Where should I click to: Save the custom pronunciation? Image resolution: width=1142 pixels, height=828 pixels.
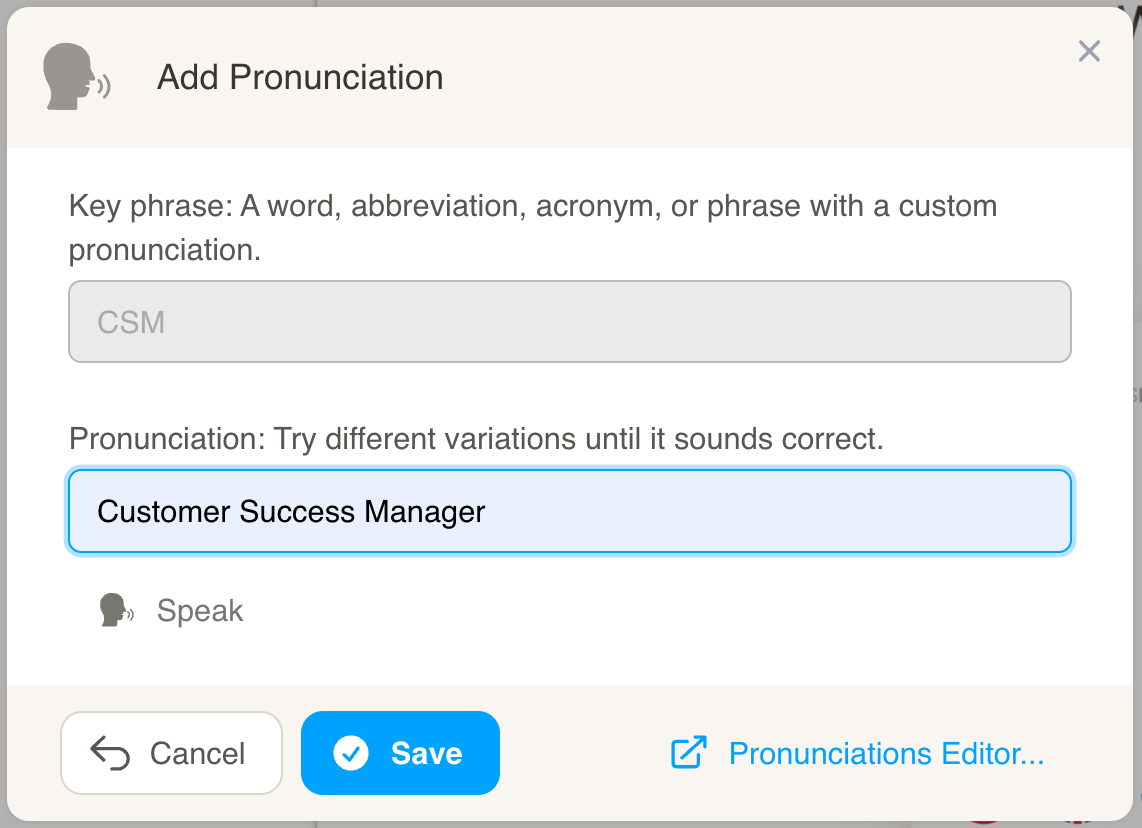(x=401, y=753)
